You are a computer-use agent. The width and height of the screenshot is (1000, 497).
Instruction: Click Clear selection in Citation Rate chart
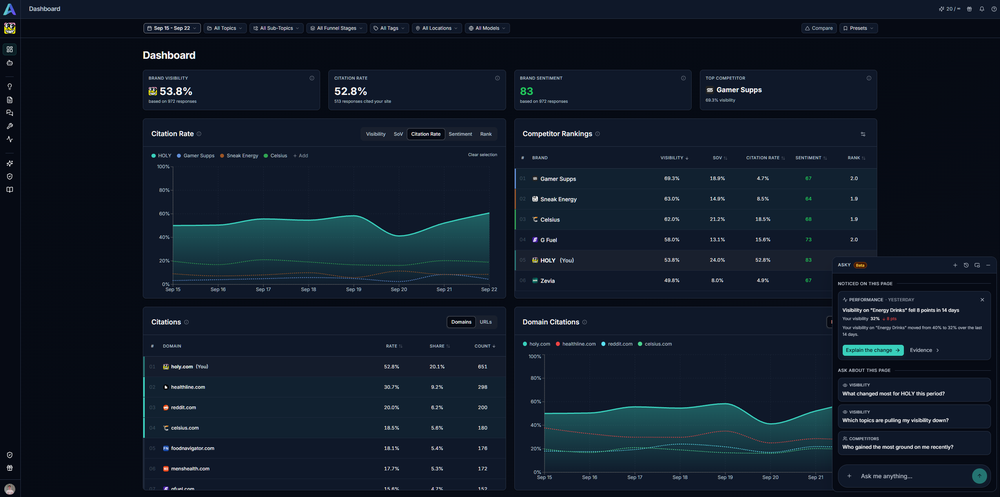[482, 155]
